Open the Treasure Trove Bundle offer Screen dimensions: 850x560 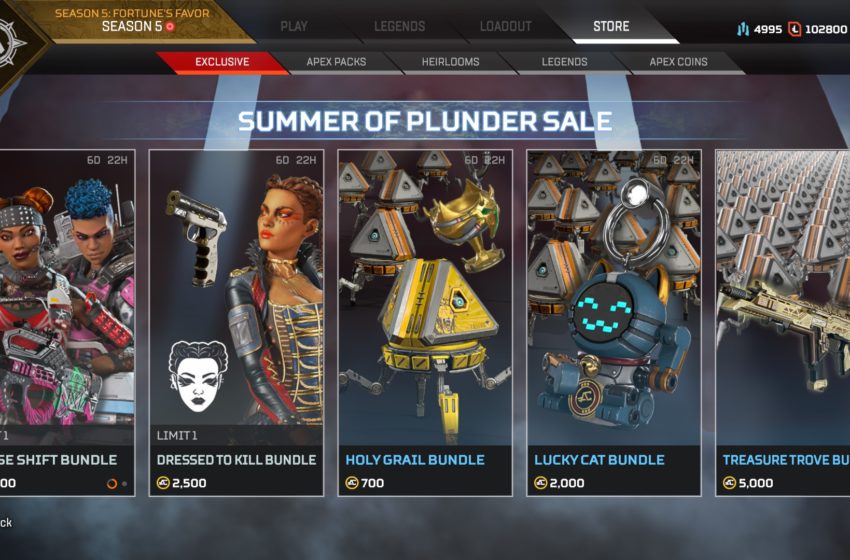(x=783, y=323)
